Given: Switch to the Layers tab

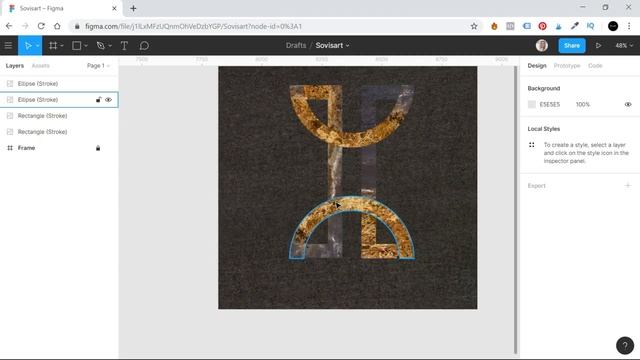Looking at the screenshot, I should 15,66.
